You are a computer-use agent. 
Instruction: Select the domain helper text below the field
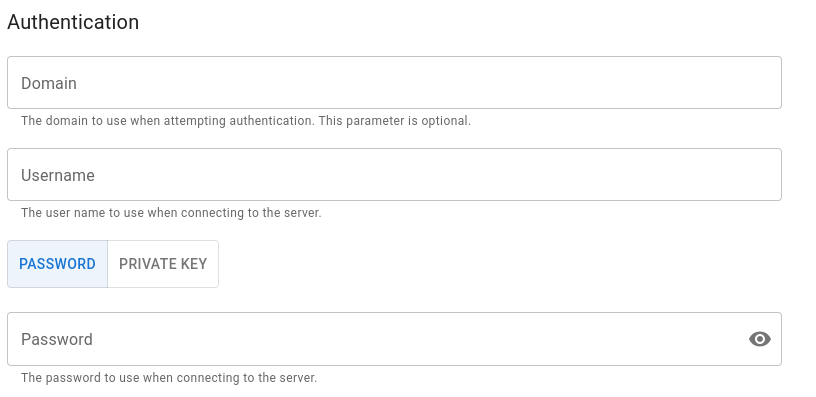pyautogui.click(x=246, y=121)
